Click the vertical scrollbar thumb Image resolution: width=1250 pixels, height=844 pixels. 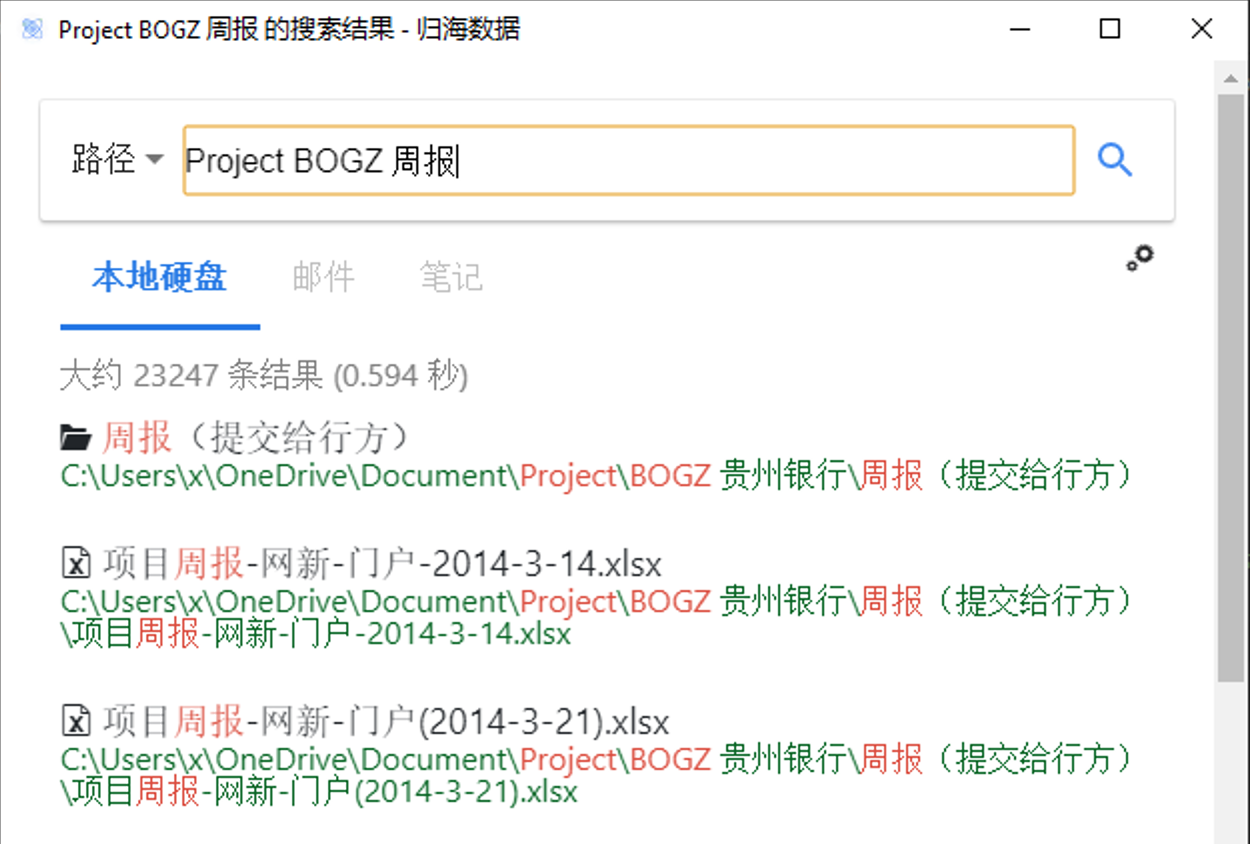[1229, 380]
